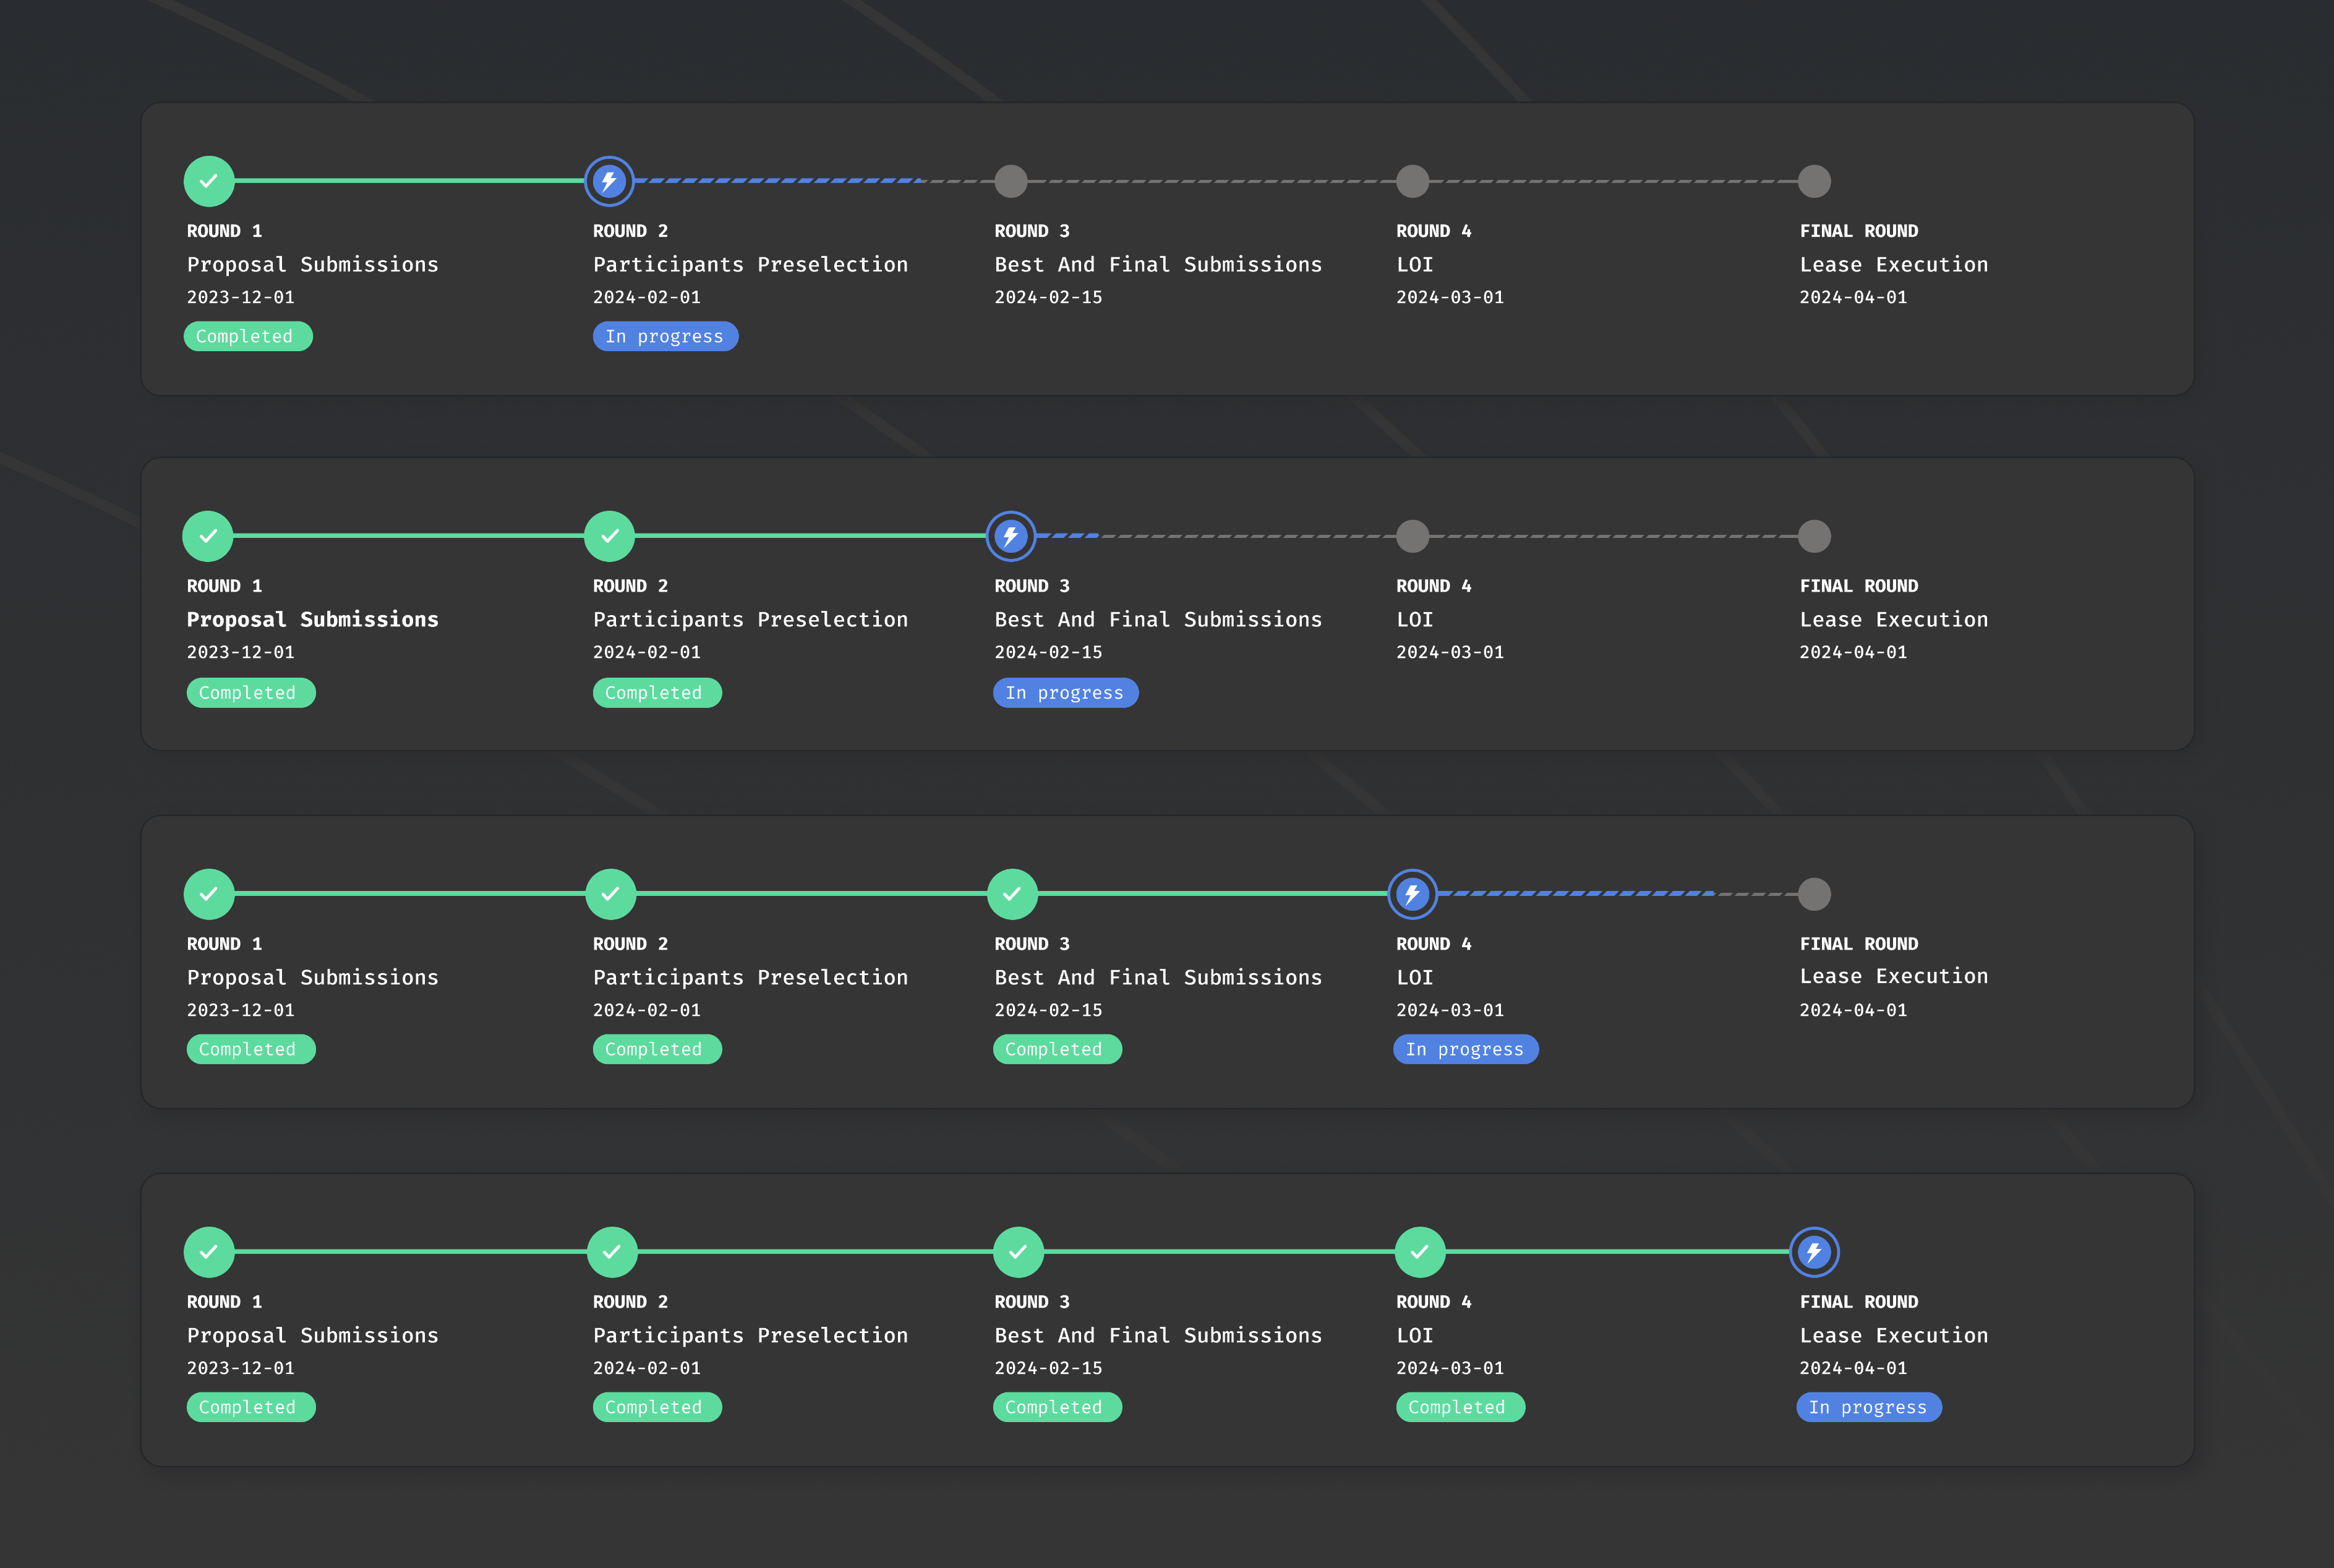Click the Completed badge under Round 1, first timeline
Screen dimensions: 2334x1568
click(x=248, y=336)
